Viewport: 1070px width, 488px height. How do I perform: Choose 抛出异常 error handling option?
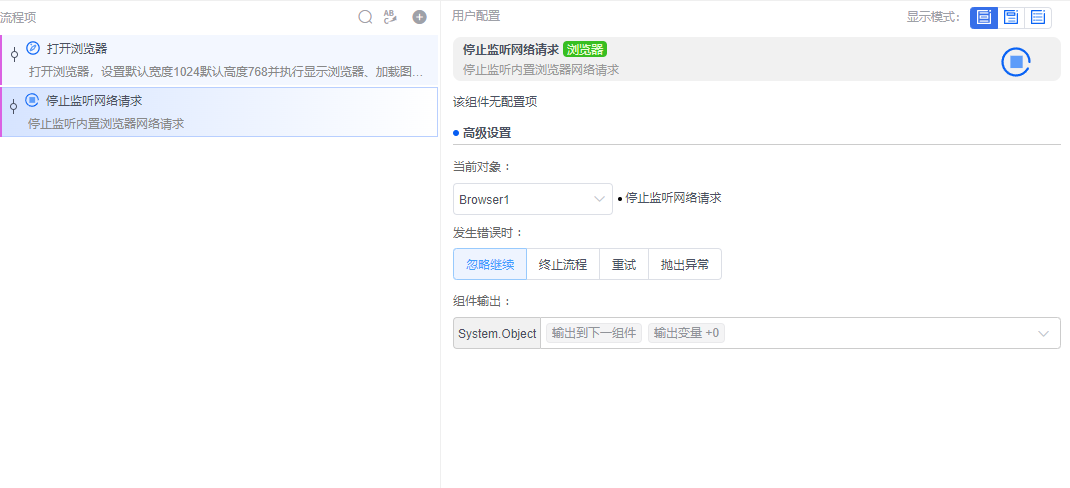coord(684,264)
